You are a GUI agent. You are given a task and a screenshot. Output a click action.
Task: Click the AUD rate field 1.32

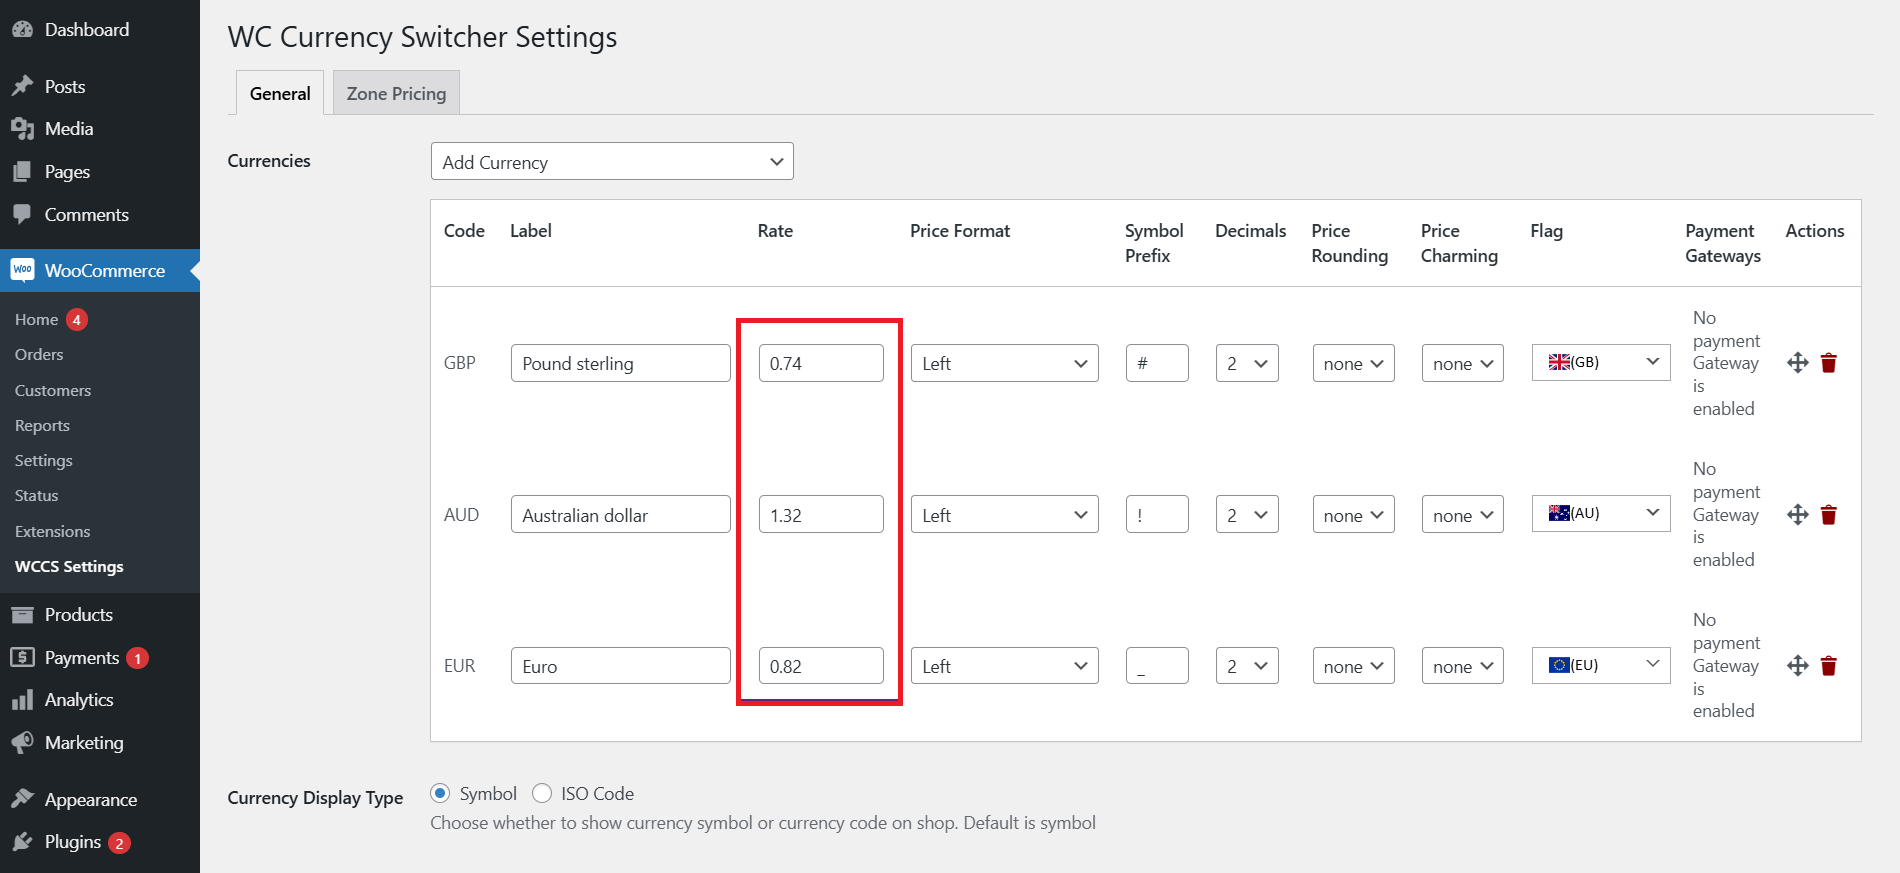pyautogui.click(x=821, y=515)
